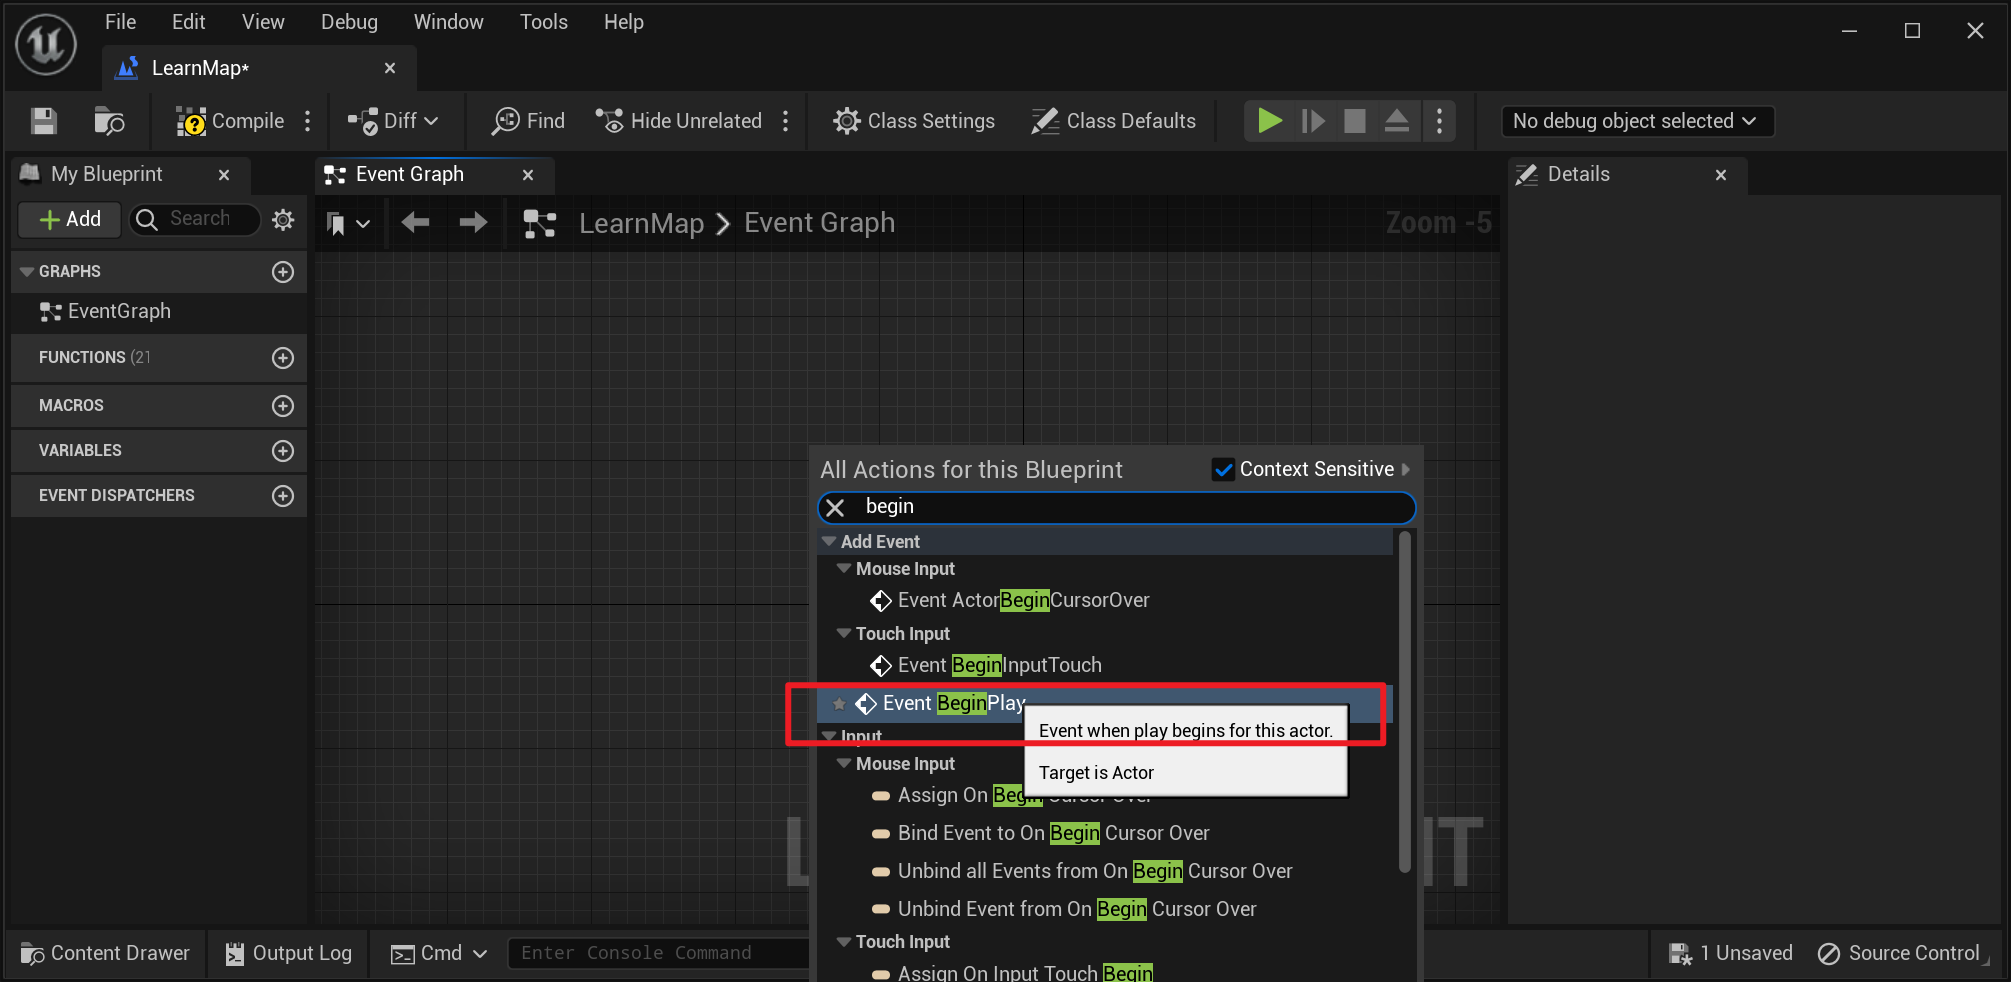Open the File menu
Screen dimensions: 2011x982
[120, 22]
